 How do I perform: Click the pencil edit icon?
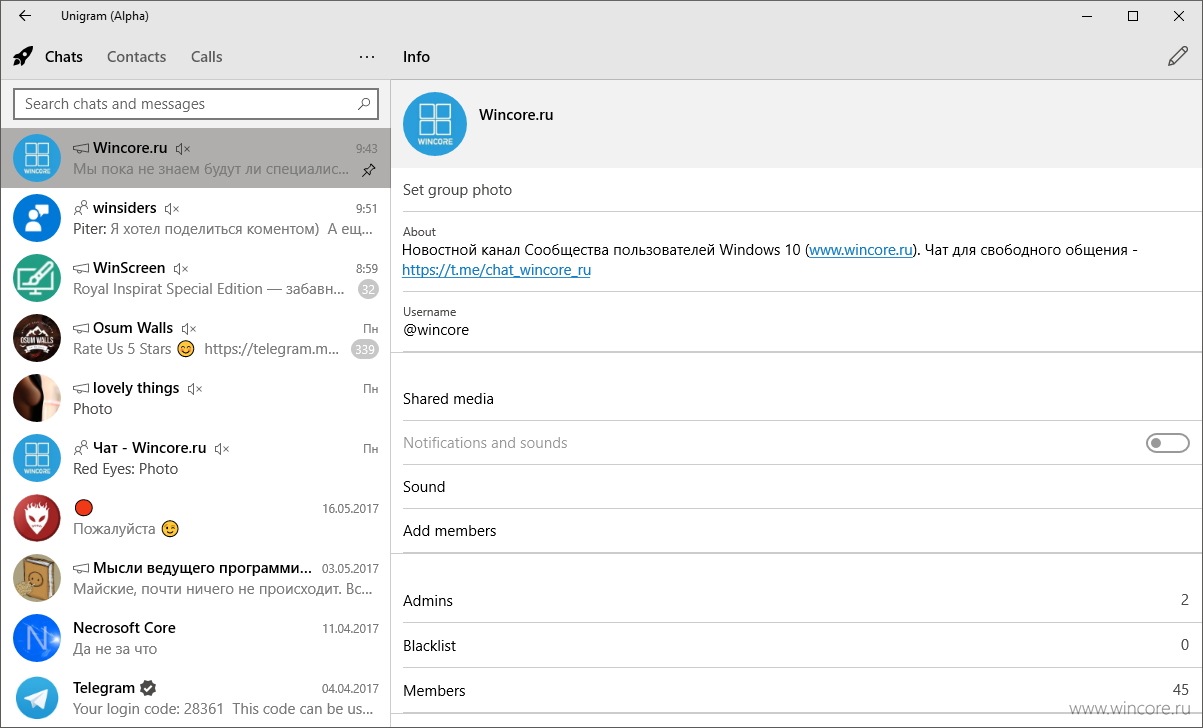click(1178, 56)
